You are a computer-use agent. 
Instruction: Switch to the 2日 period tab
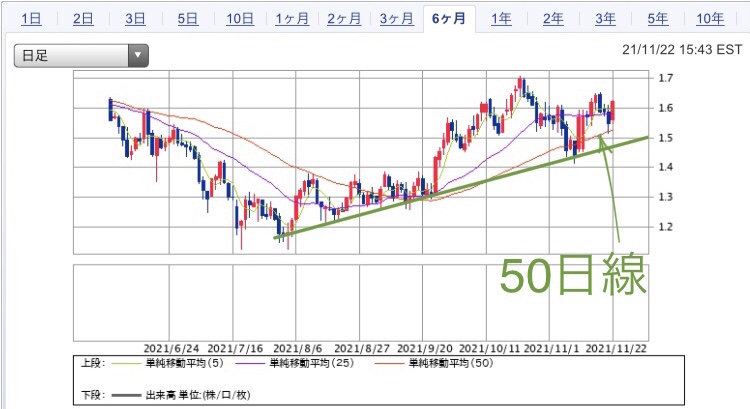(83, 19)
